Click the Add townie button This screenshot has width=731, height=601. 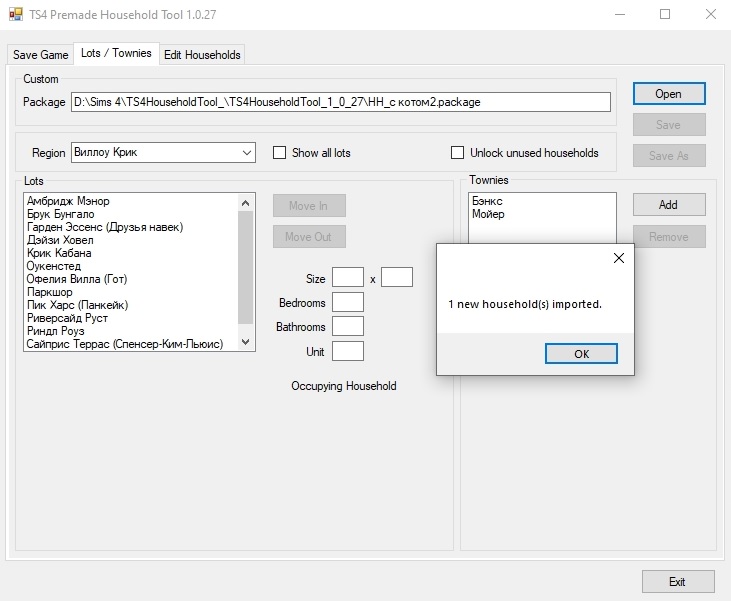668,205
